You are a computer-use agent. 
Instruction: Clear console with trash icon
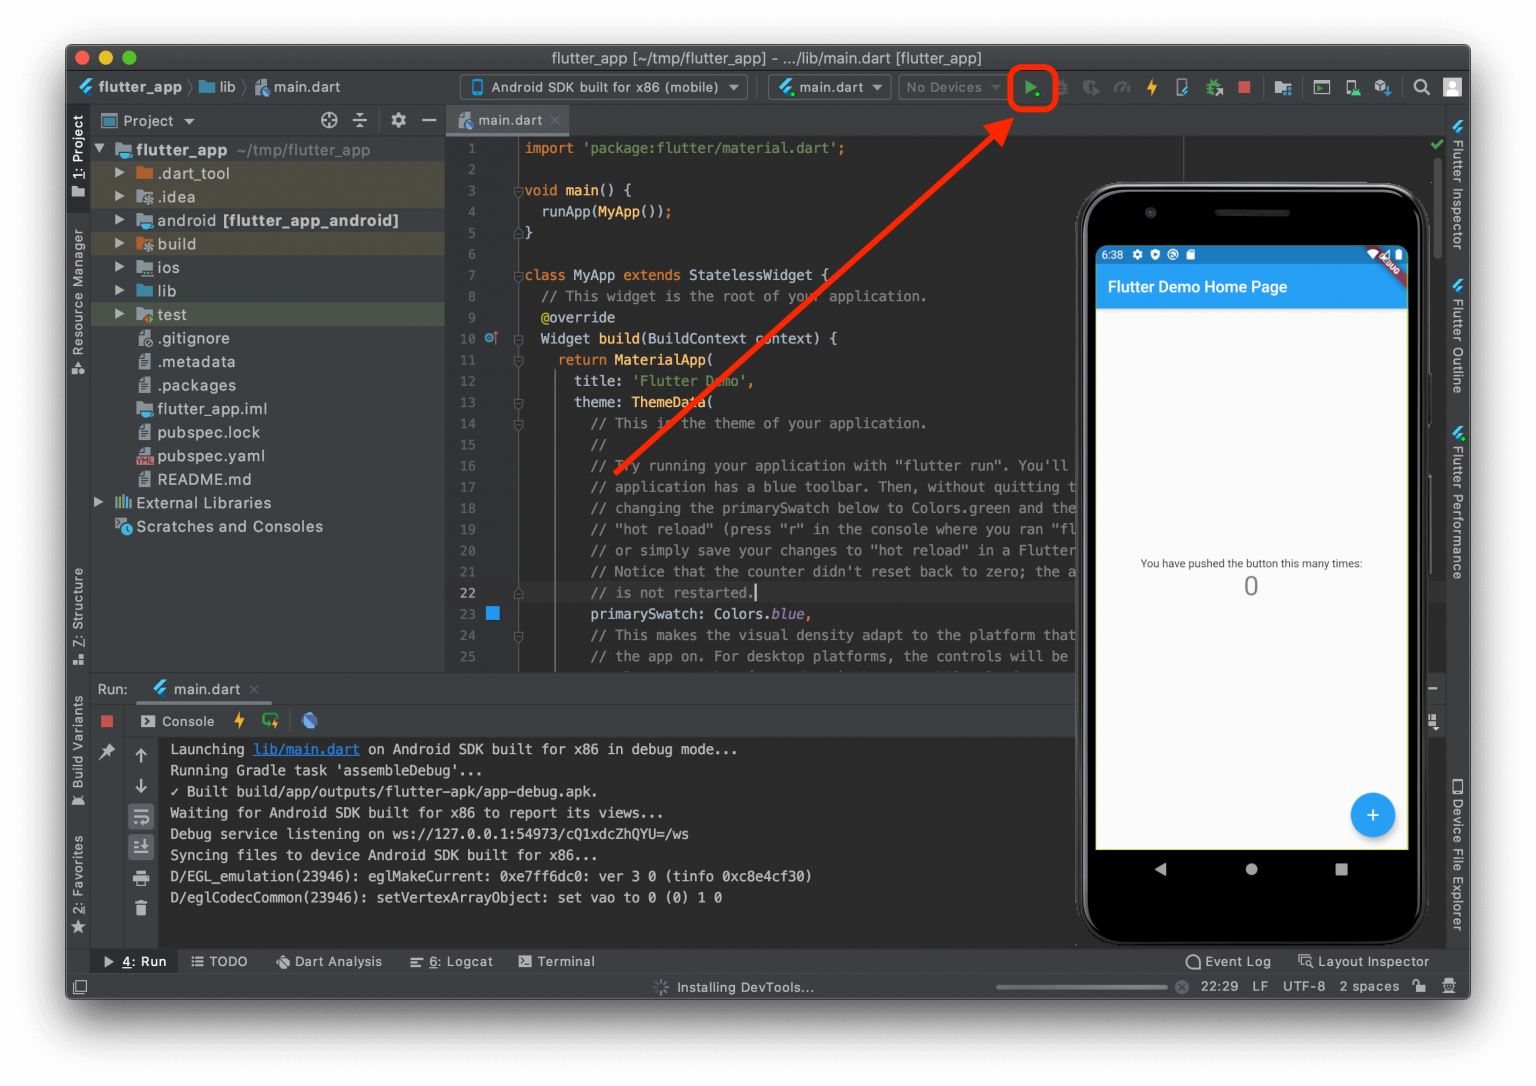141,908
